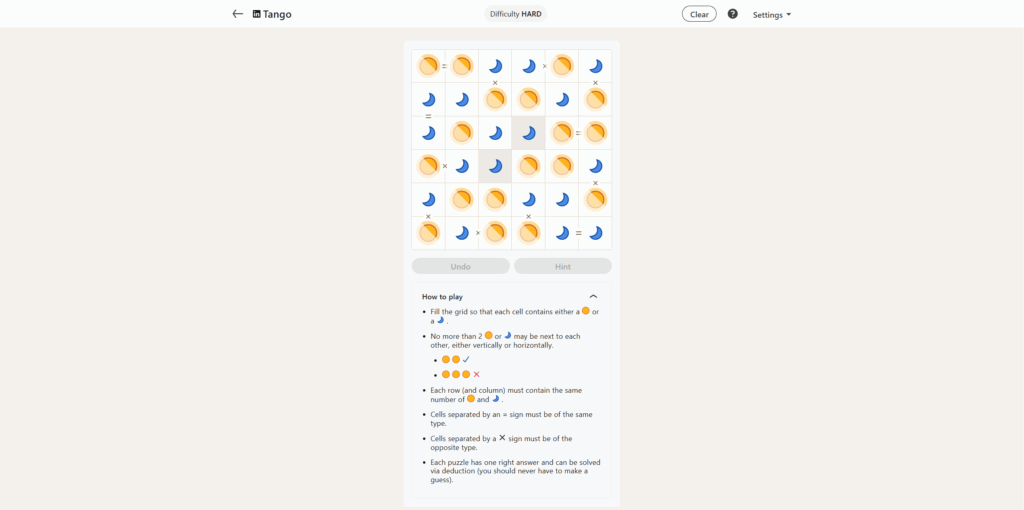1024x510 pixels.
Task: Click the sun in the bottom-left corner cell
Action: click(428, 233)
